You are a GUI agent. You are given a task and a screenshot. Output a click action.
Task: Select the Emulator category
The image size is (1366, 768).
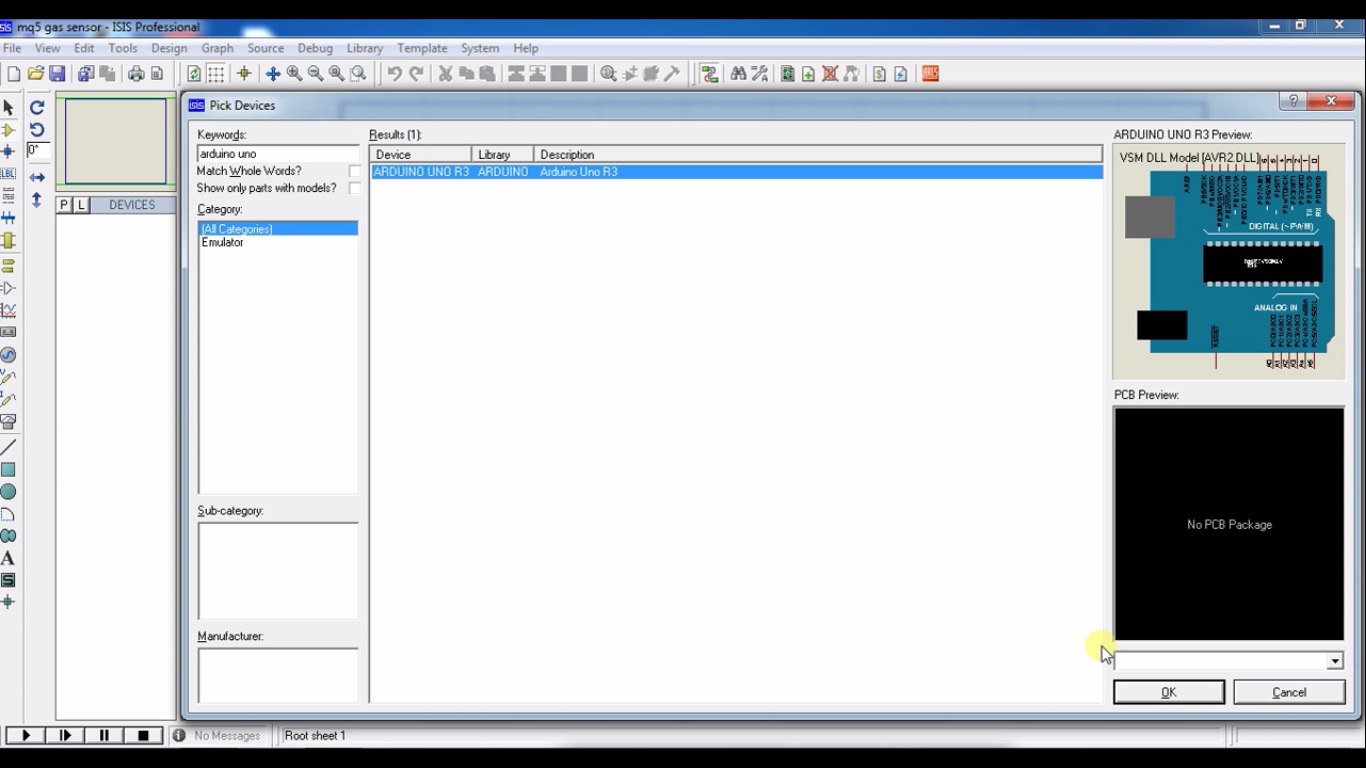point(222,242)
